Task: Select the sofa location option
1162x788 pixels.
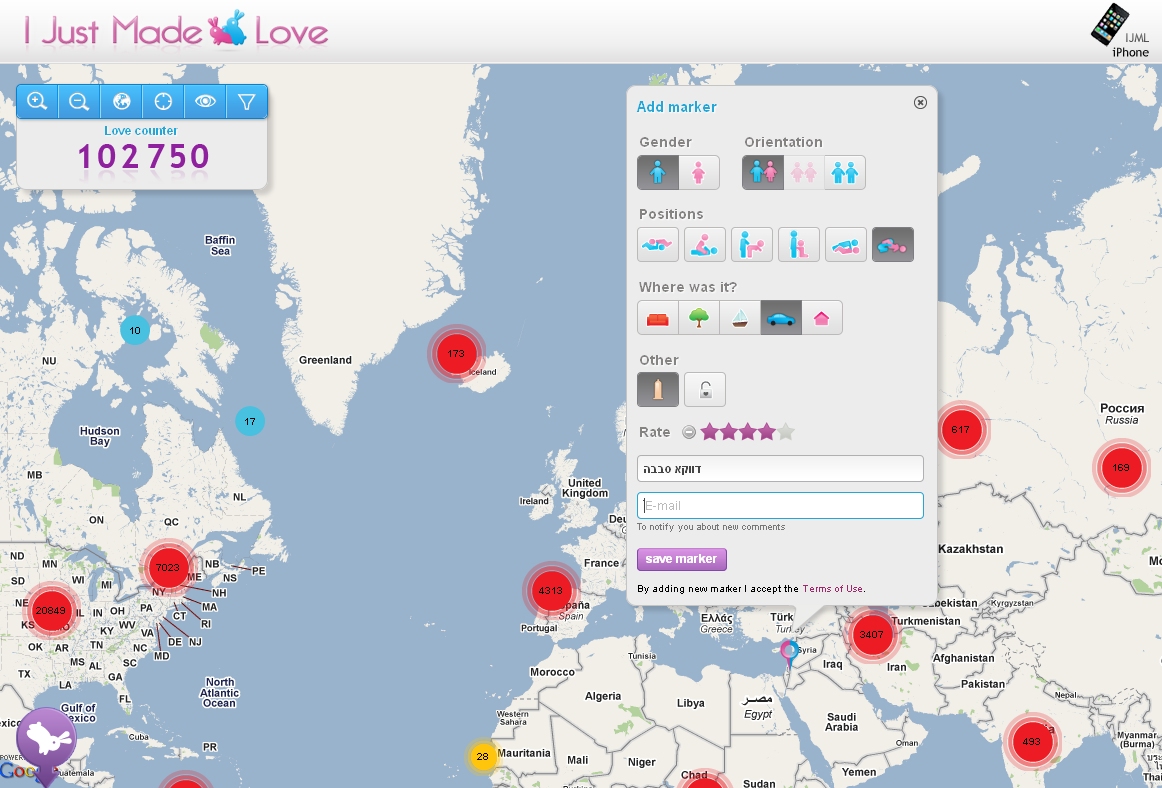Action: [658, 318]
